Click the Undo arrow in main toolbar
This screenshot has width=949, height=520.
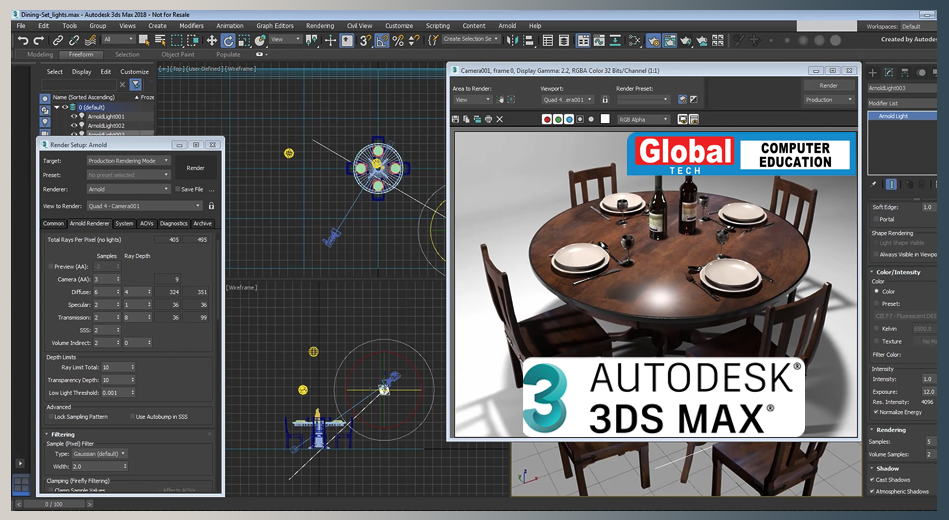(x=23, y=41)
